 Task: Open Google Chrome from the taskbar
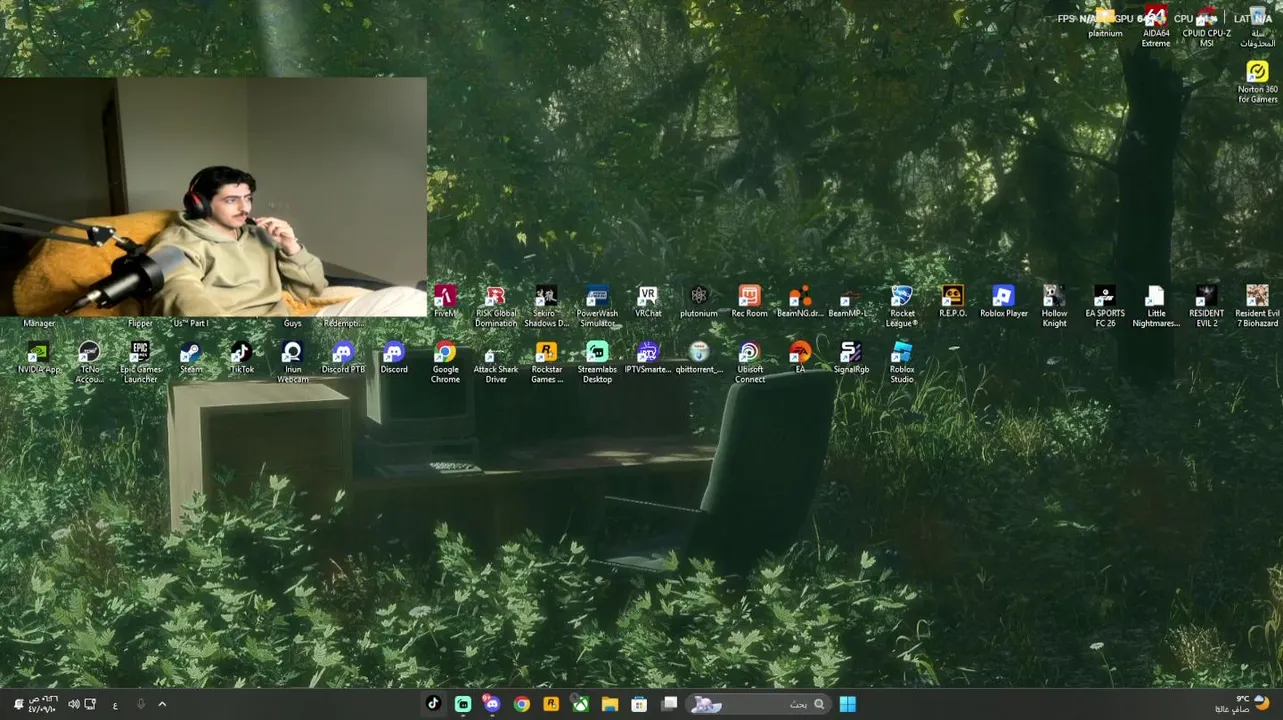[521, 704]
